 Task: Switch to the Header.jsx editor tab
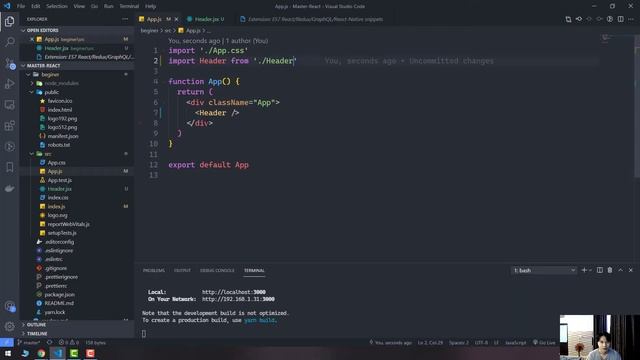[207, 19]
